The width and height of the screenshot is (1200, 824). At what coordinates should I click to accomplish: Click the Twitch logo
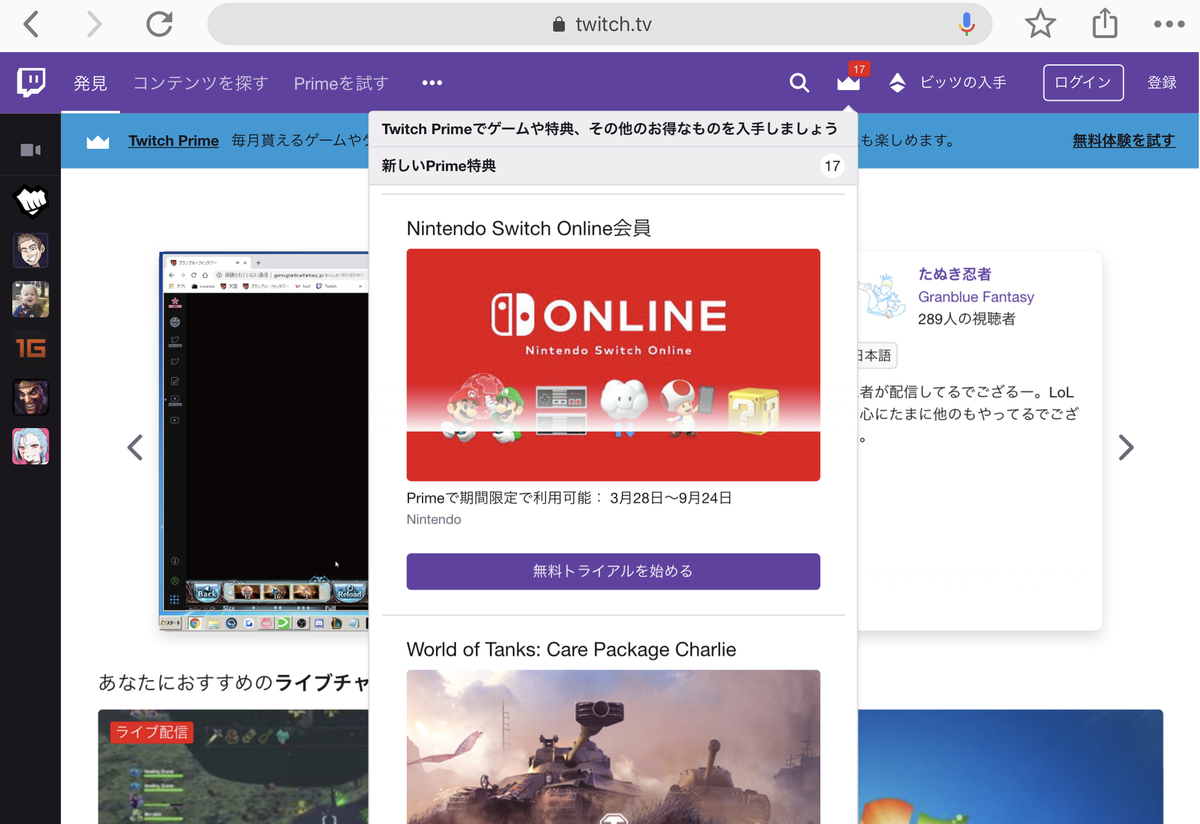coord(31,83)
